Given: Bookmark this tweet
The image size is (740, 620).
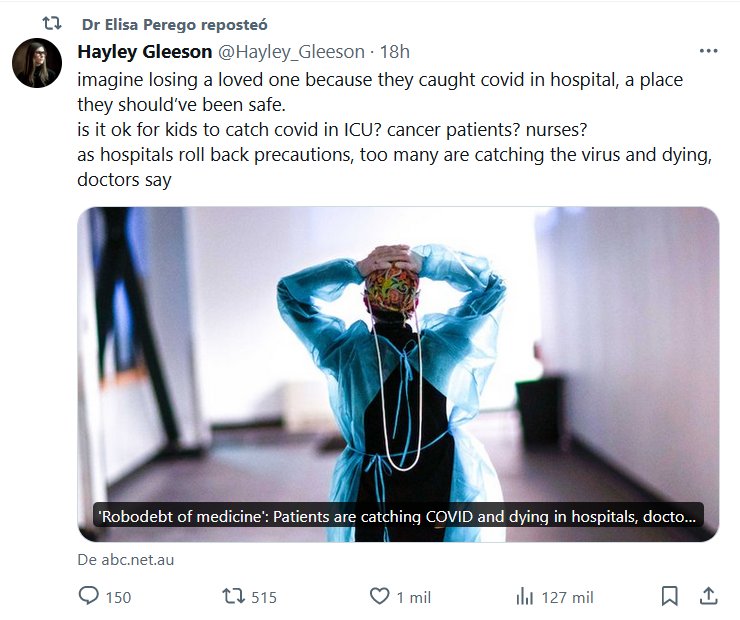Looking at the screenshot, I should [x=670, y=596].
